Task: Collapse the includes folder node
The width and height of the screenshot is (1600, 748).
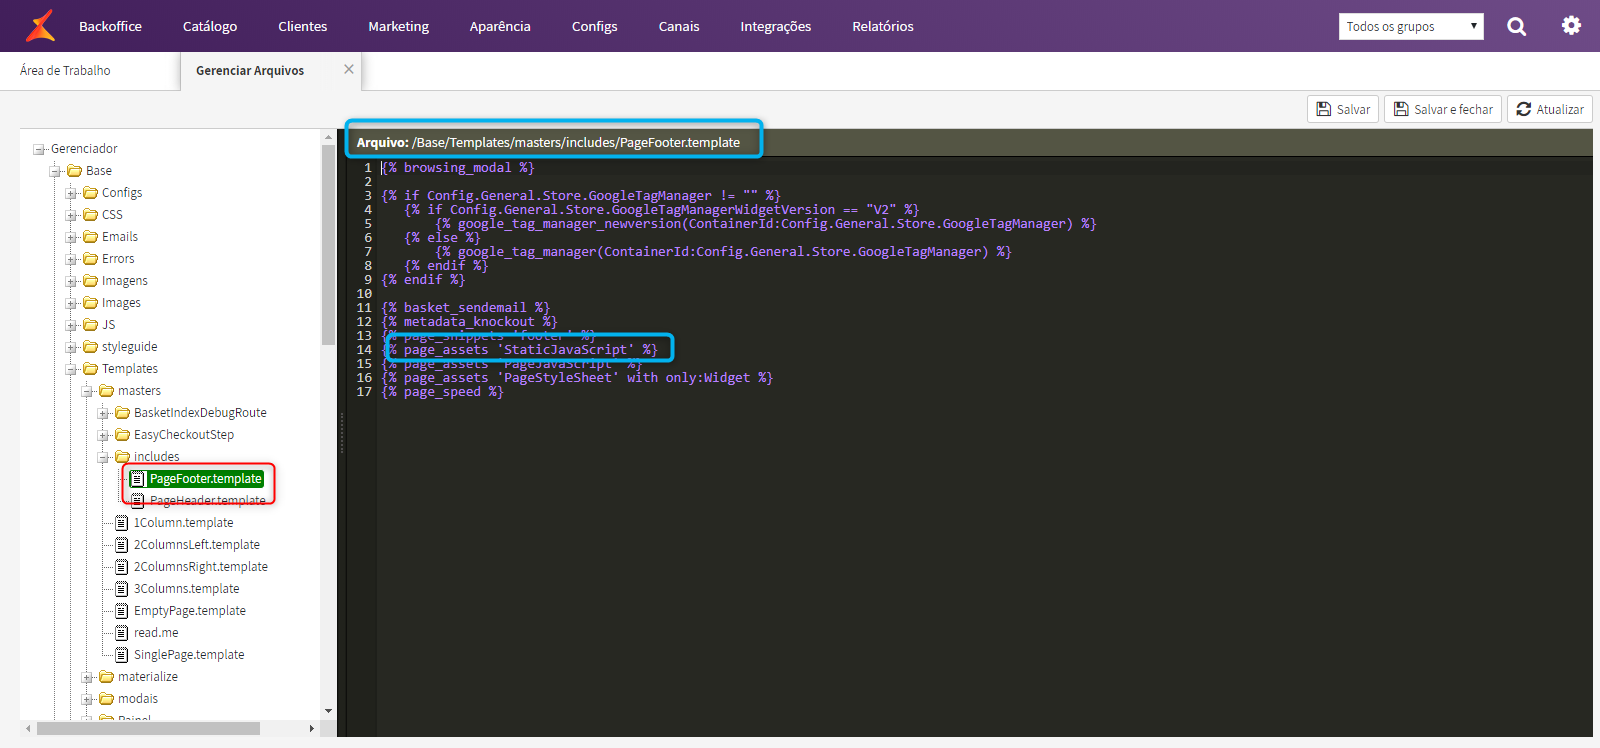Action: [103, 458]
